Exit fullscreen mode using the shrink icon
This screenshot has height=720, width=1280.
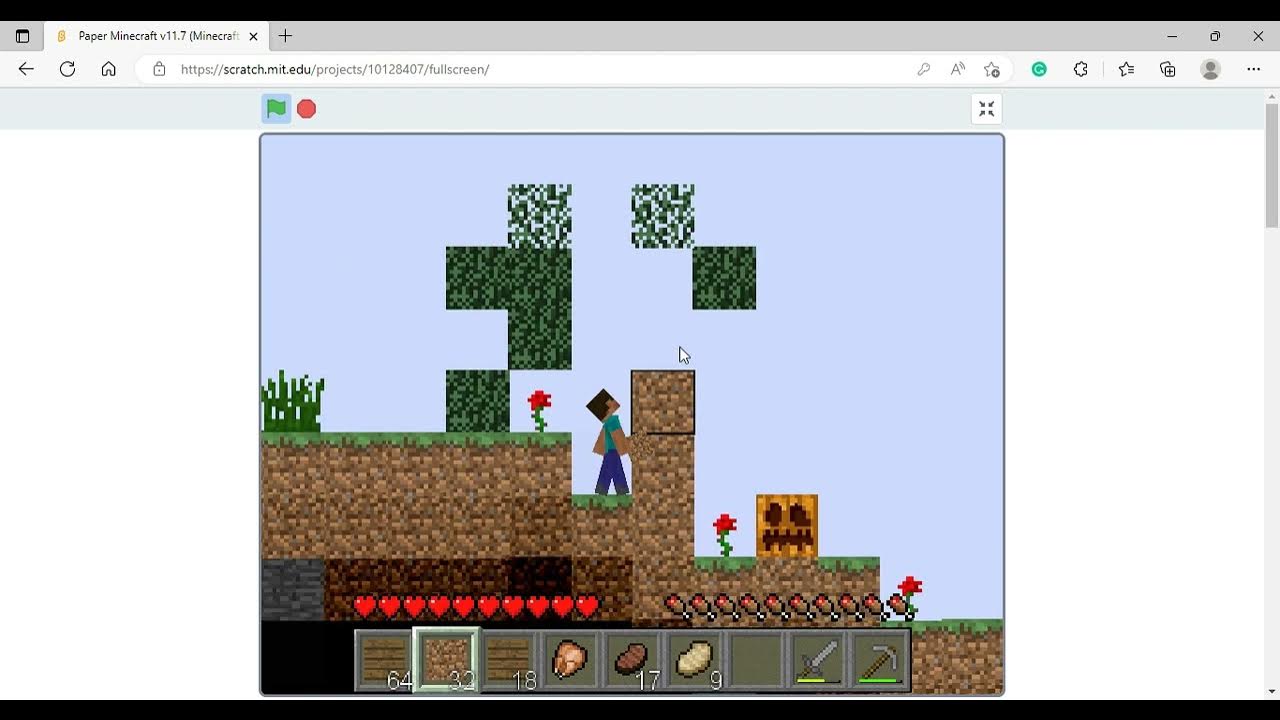tap(986, 109)
